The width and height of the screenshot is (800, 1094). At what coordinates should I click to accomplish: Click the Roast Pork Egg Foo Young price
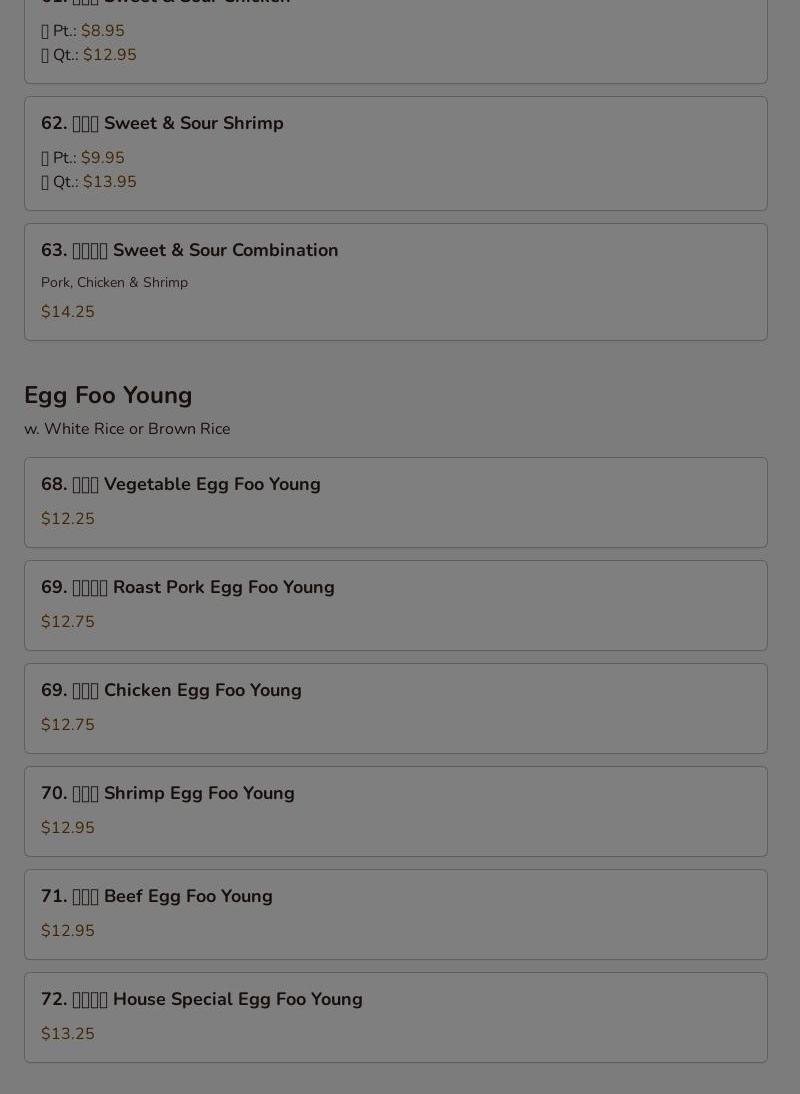pos(68,622)
